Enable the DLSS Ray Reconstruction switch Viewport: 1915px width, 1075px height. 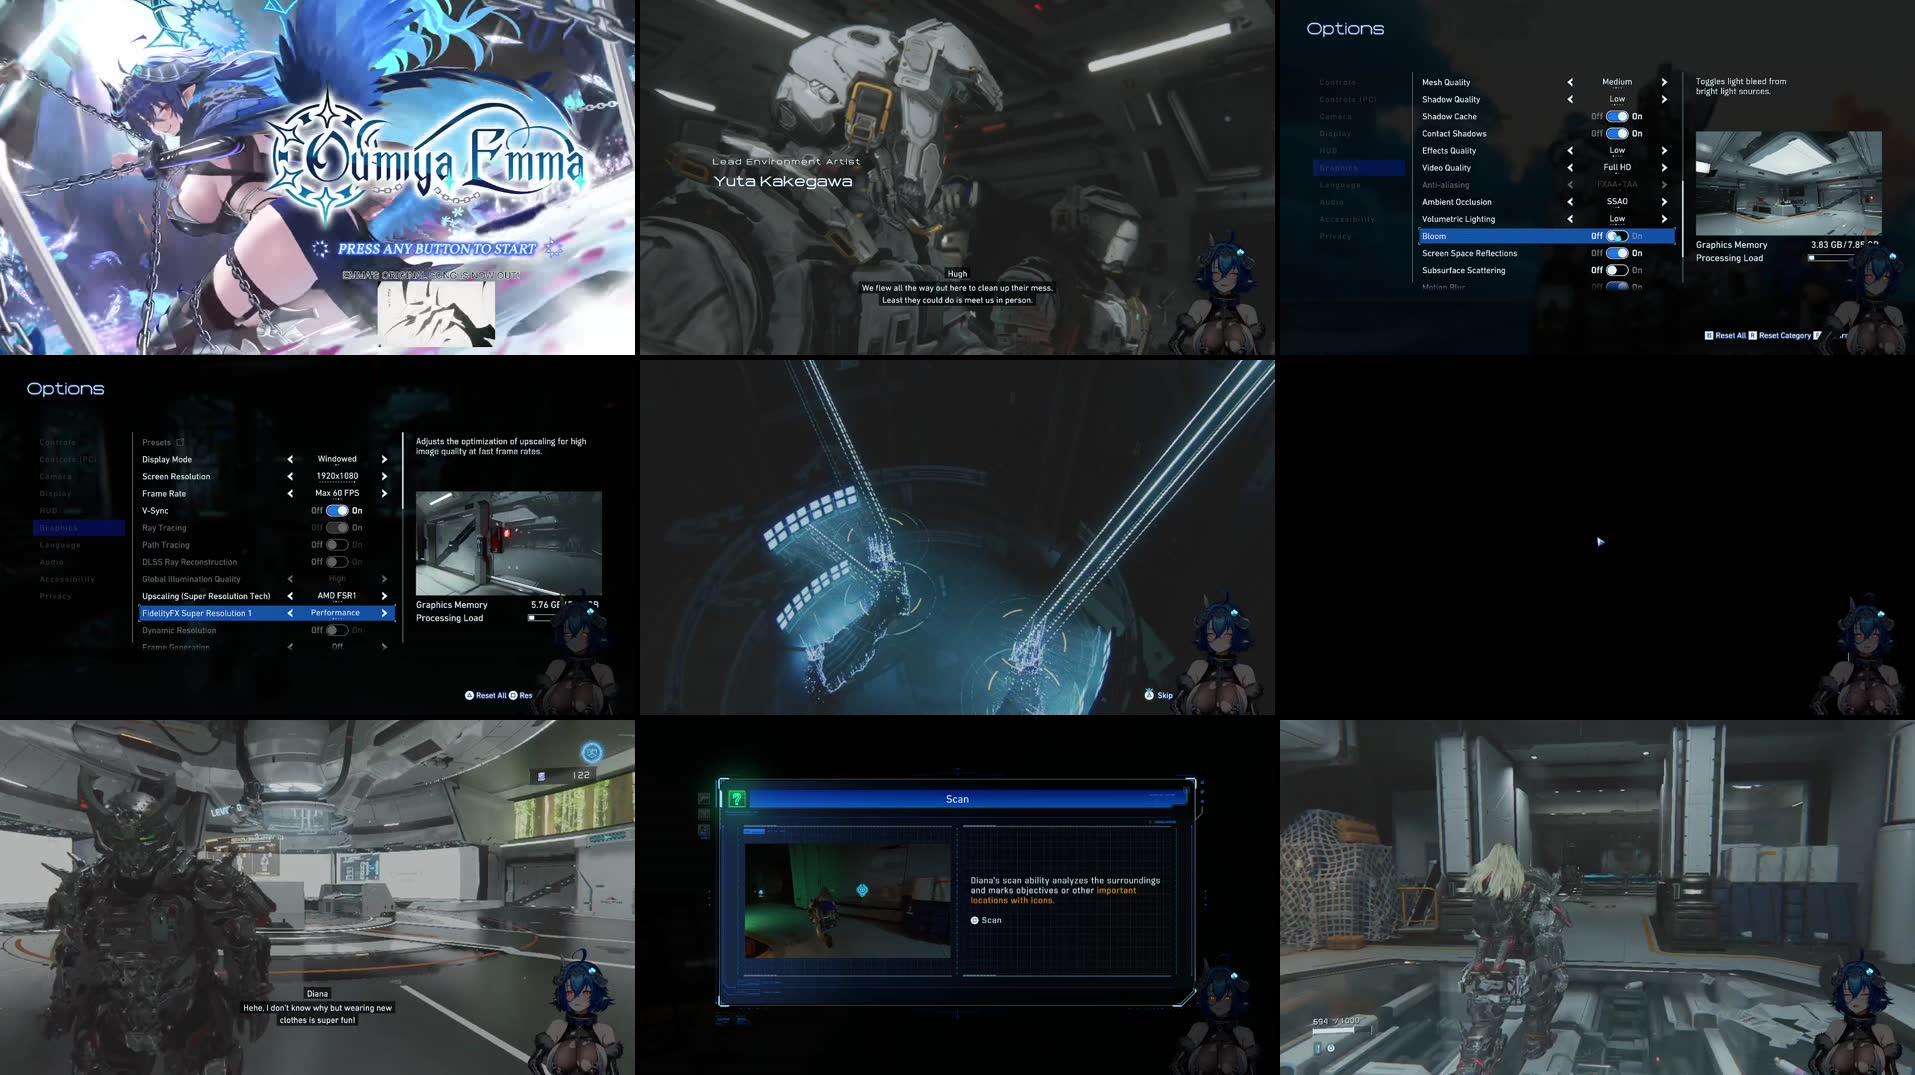[337, 562]
